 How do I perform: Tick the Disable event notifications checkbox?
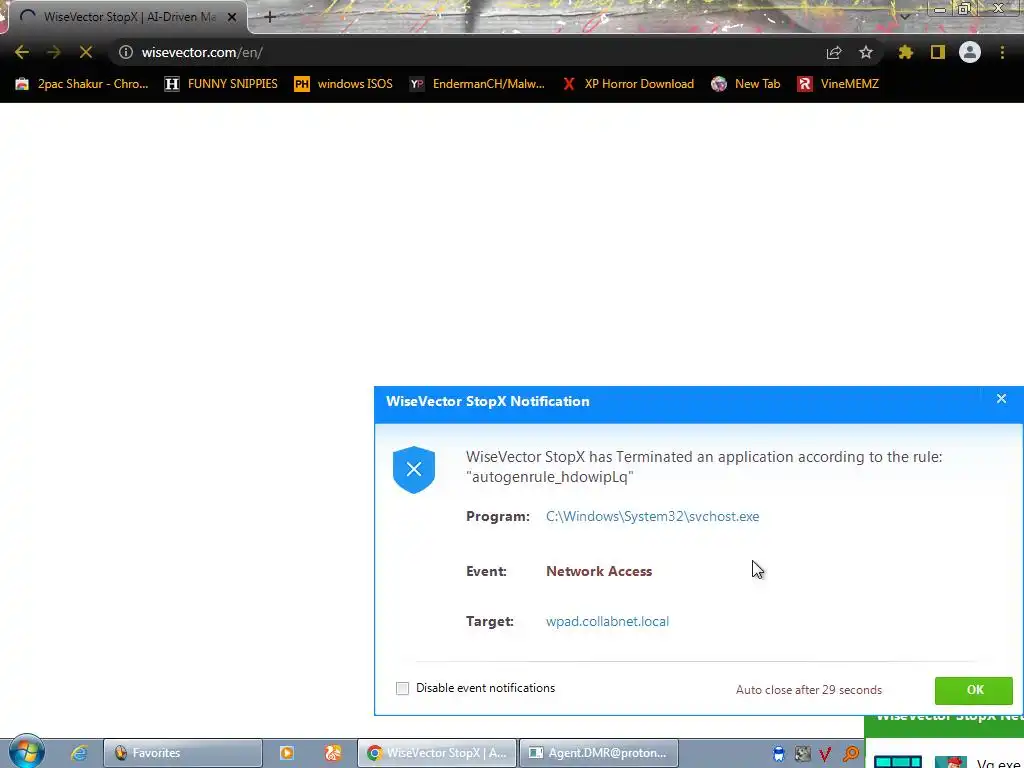point(402,688)
